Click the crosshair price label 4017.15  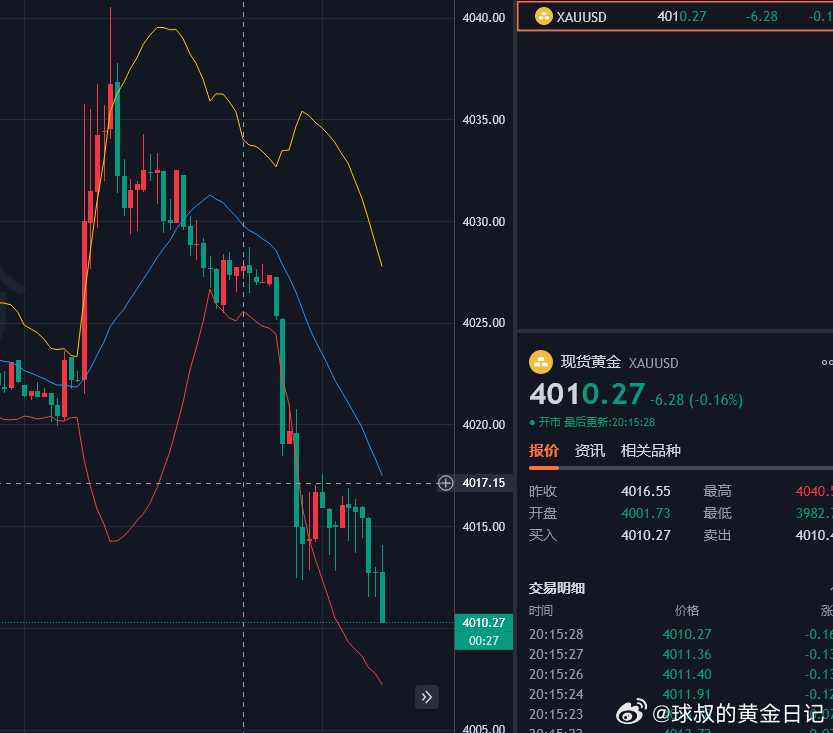coord(483,483)
